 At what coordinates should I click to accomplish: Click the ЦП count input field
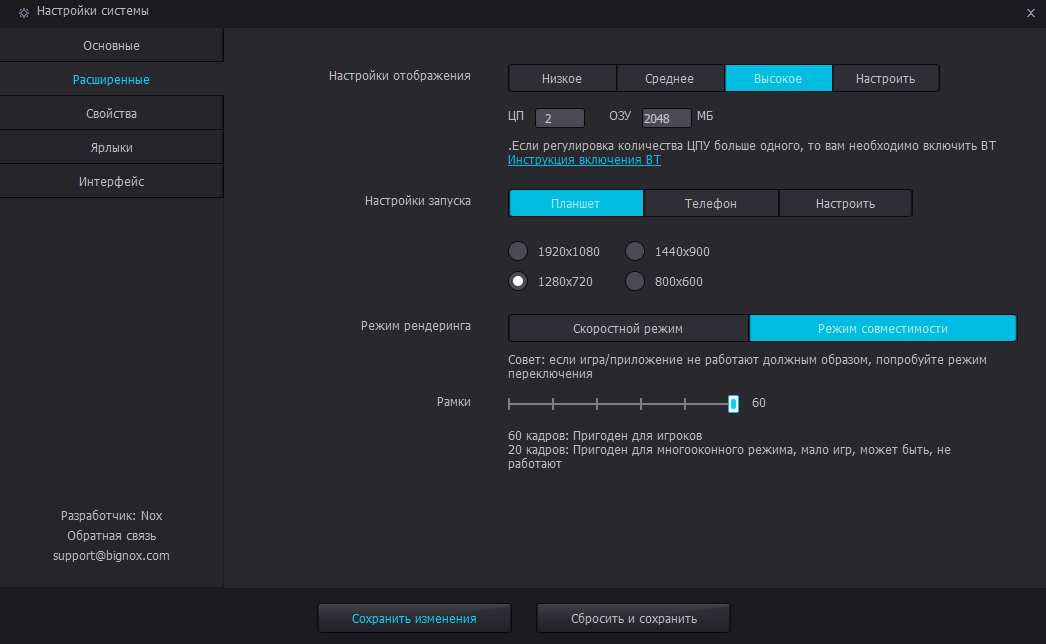click(560, 118)
